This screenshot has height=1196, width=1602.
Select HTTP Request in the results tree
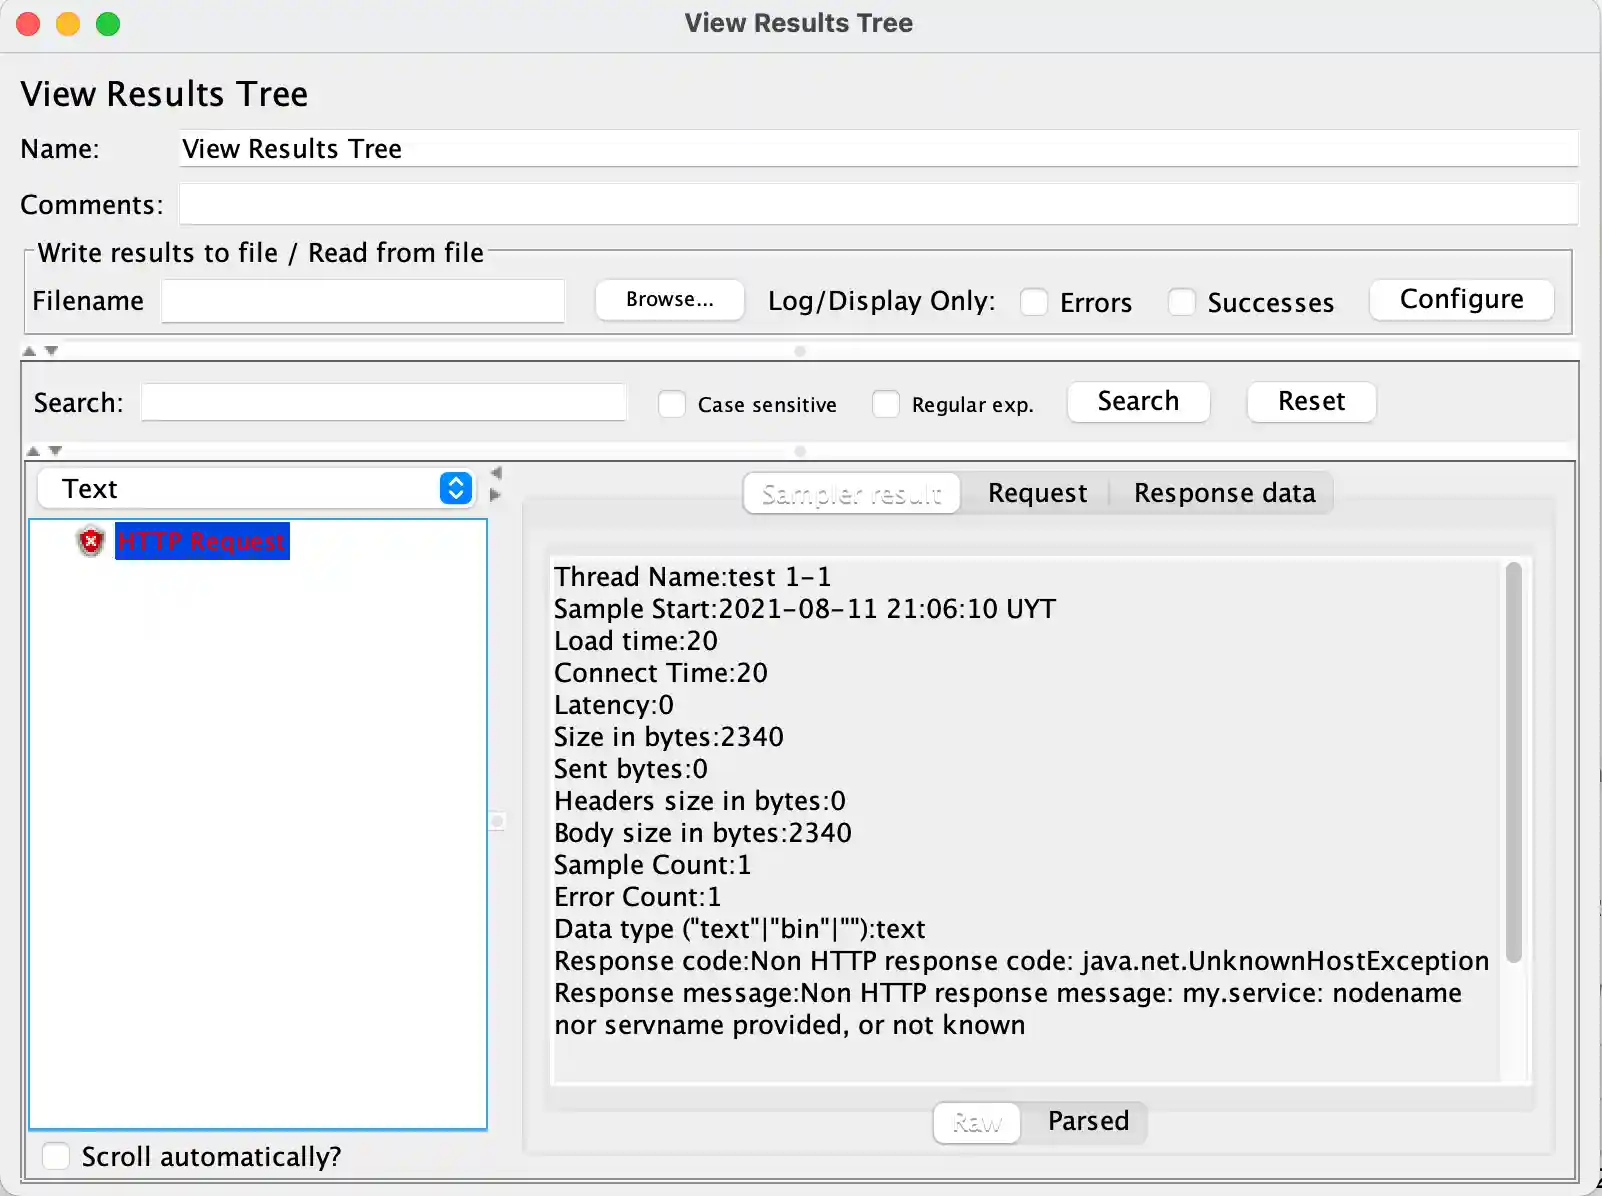(201, 541)
